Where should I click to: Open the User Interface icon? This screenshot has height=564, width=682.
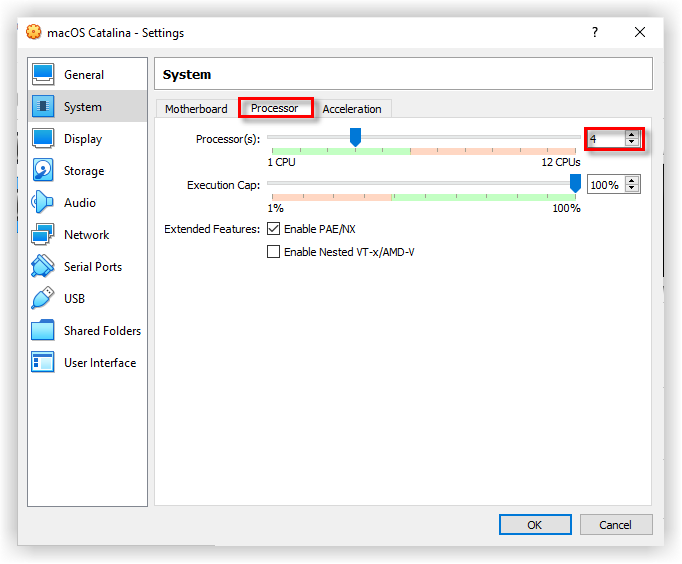pos(43,363)
